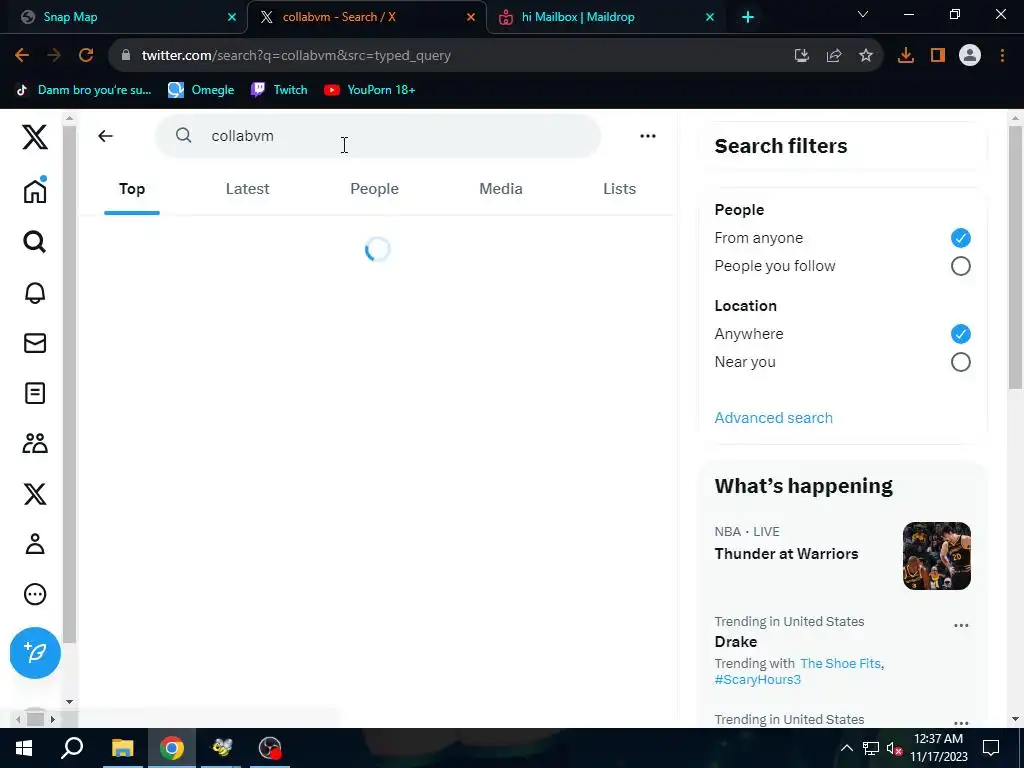
Task: Click the blue compose Post button
Action: [x=35, y=652]
